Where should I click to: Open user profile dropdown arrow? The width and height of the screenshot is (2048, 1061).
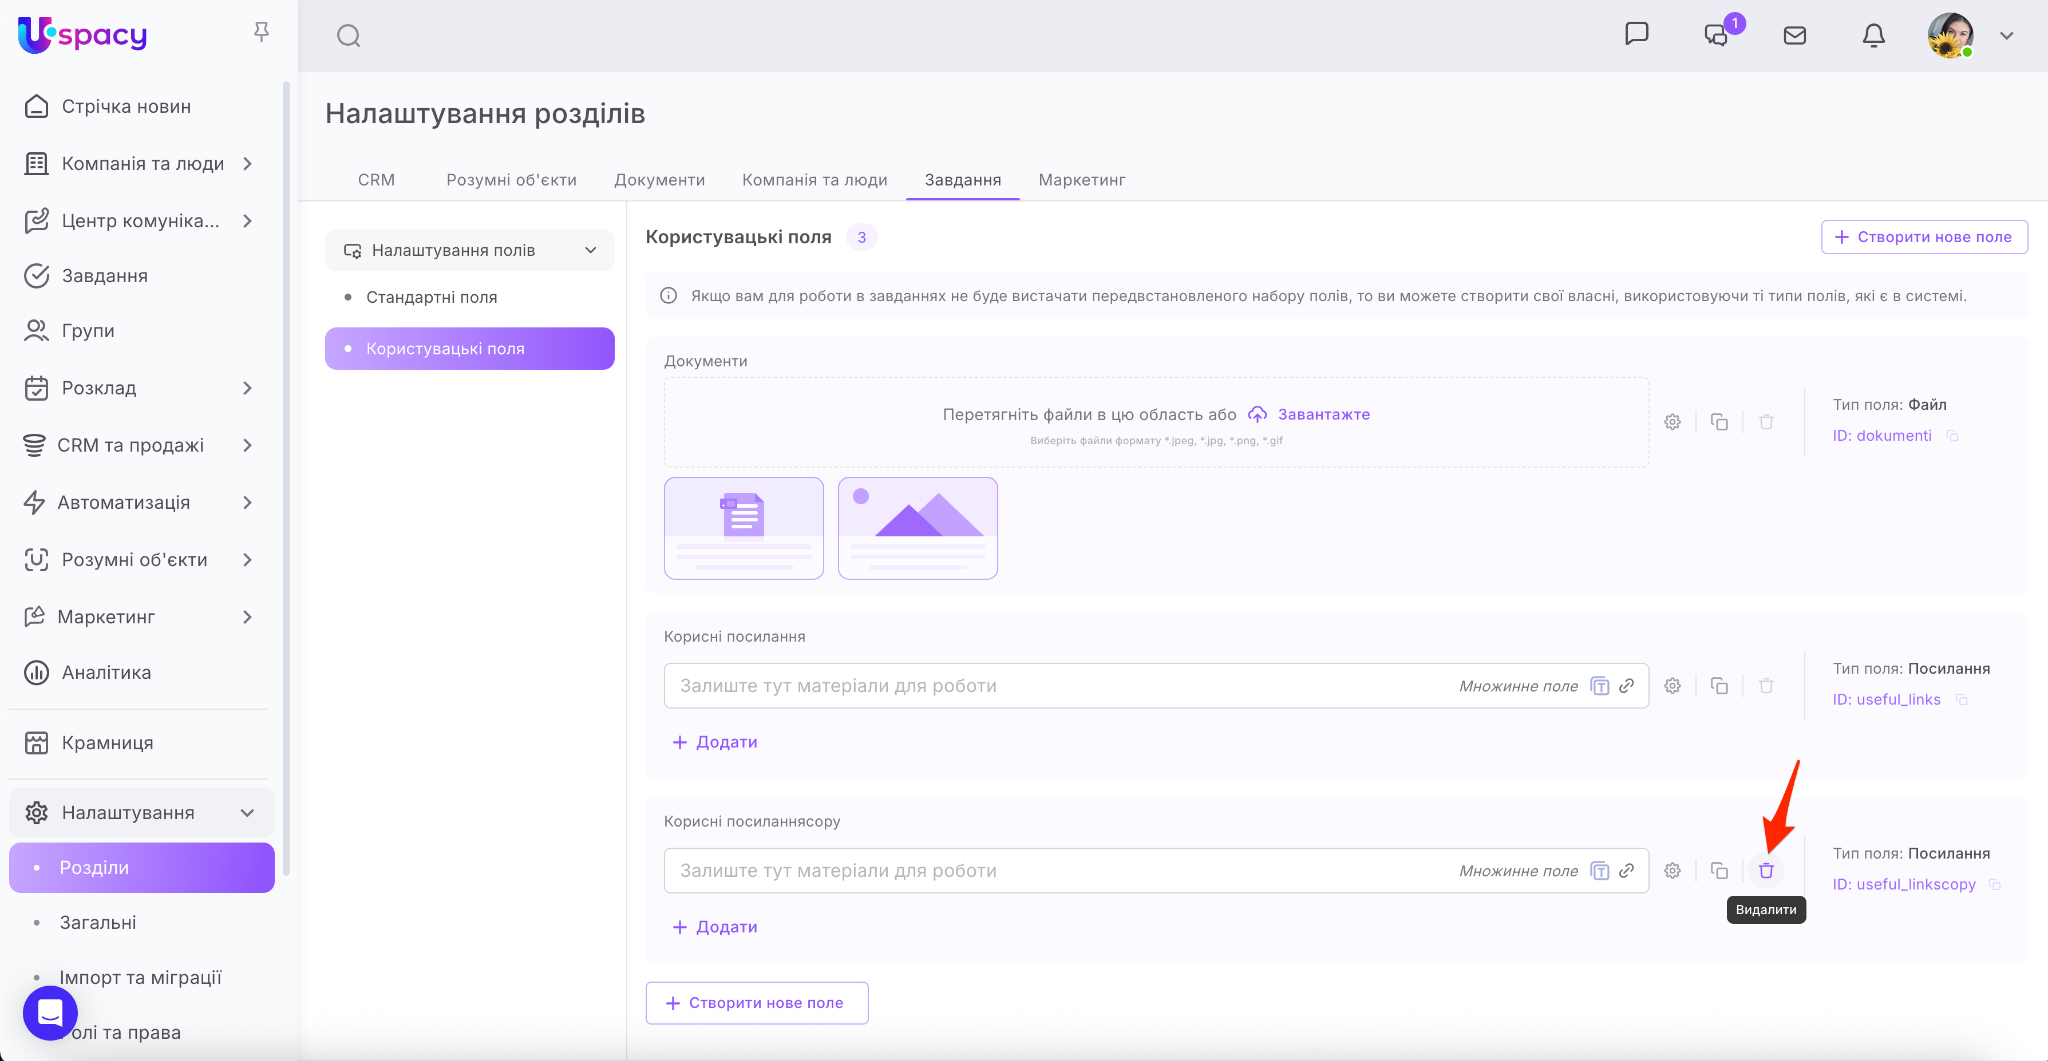coord(2006,36)
